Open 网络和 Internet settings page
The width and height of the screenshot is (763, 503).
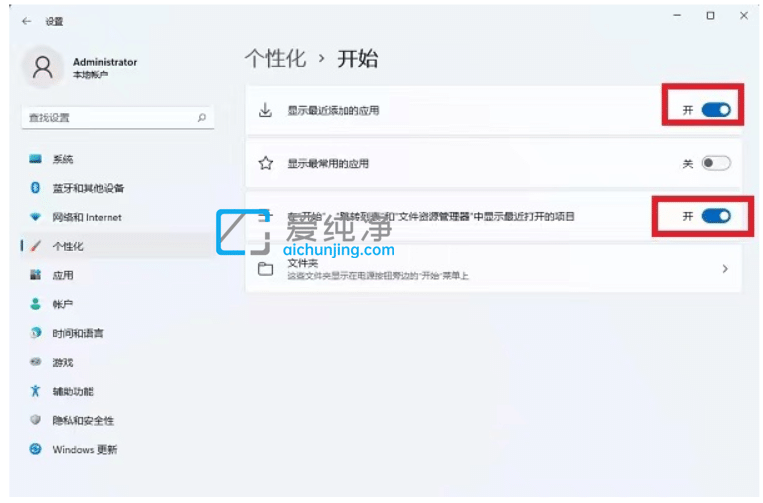coord(117,217)
